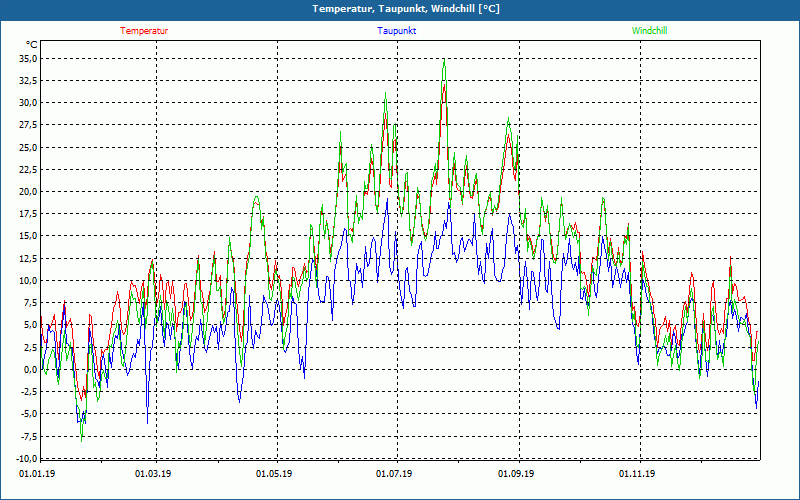This screenshot has height=500, width=800.
Task: Click the 32,5 y-axis label
Action: (27, 81)
